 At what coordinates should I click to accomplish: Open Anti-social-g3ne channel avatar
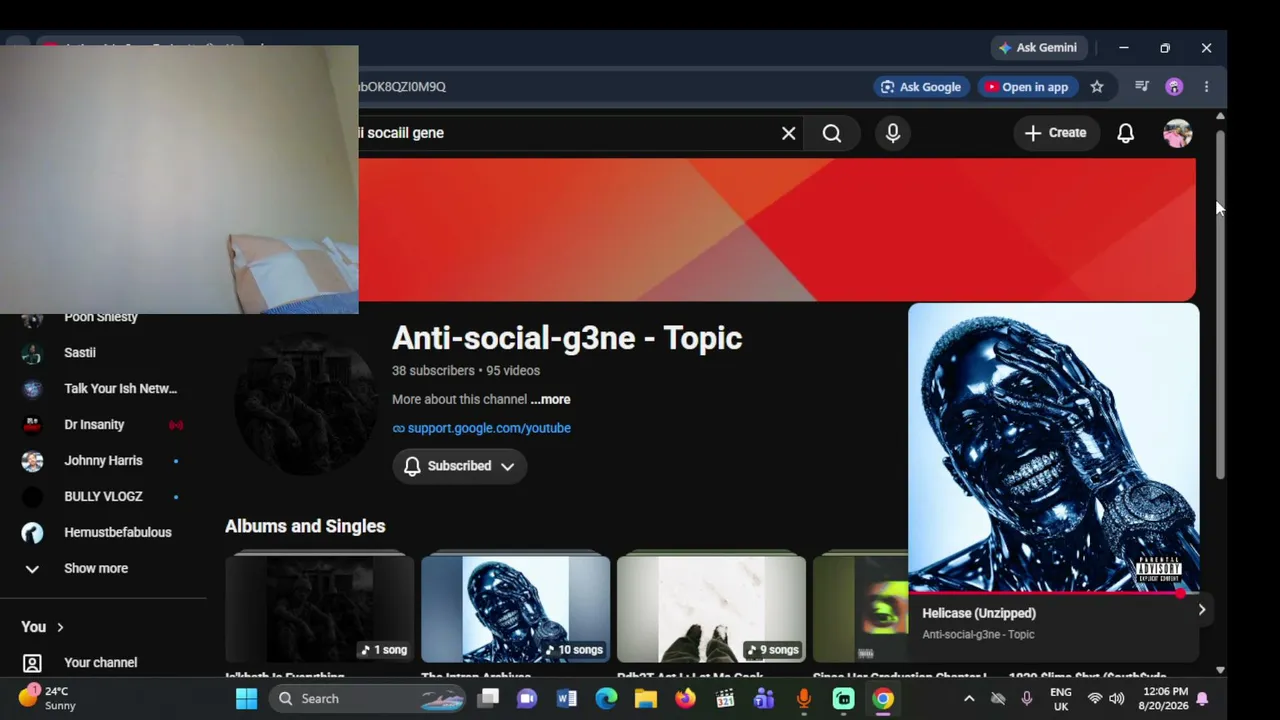(307, 404)
